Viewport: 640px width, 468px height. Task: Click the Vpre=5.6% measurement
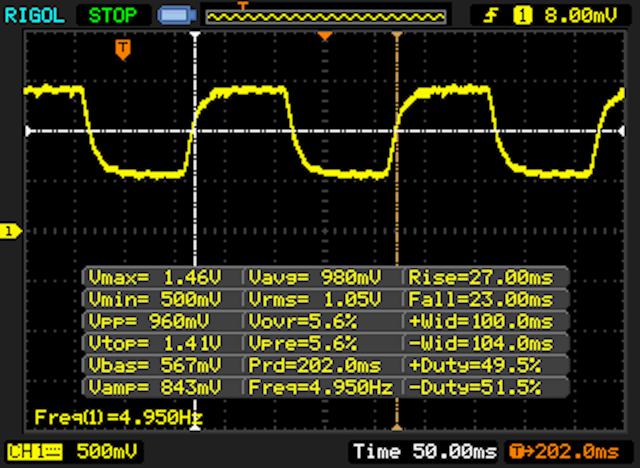pos(303,344)
